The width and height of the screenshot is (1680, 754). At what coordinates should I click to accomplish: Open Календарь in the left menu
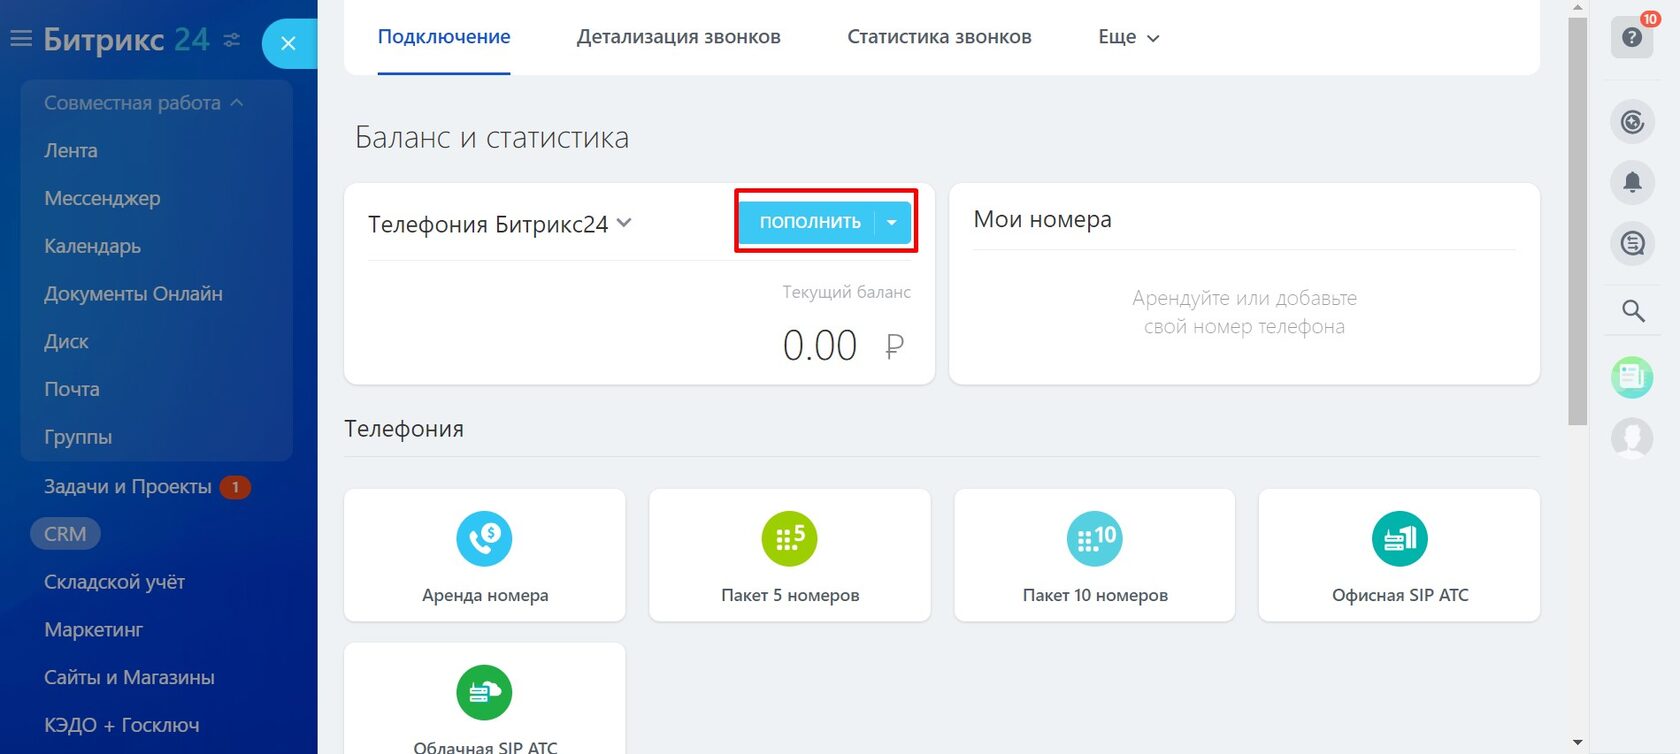92,246
